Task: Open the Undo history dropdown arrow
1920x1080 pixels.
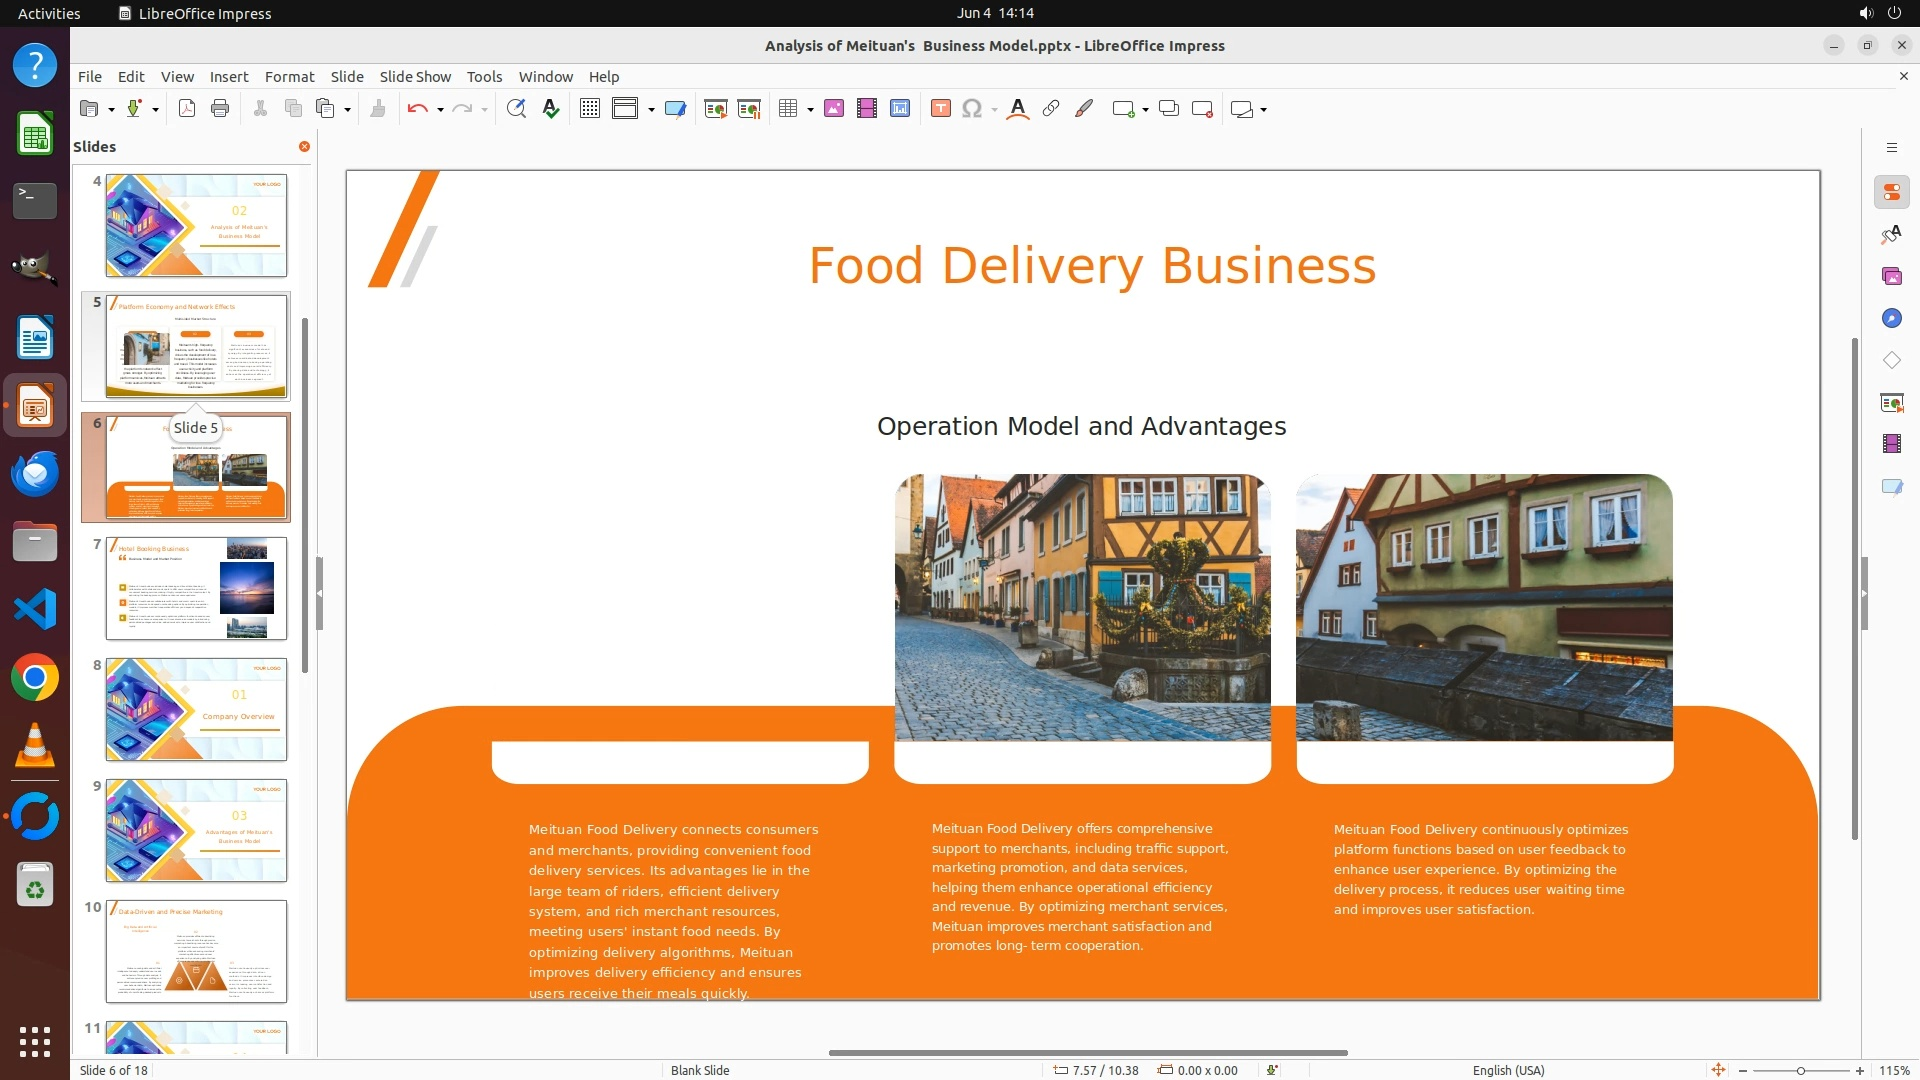Action: tap(440, 110)
